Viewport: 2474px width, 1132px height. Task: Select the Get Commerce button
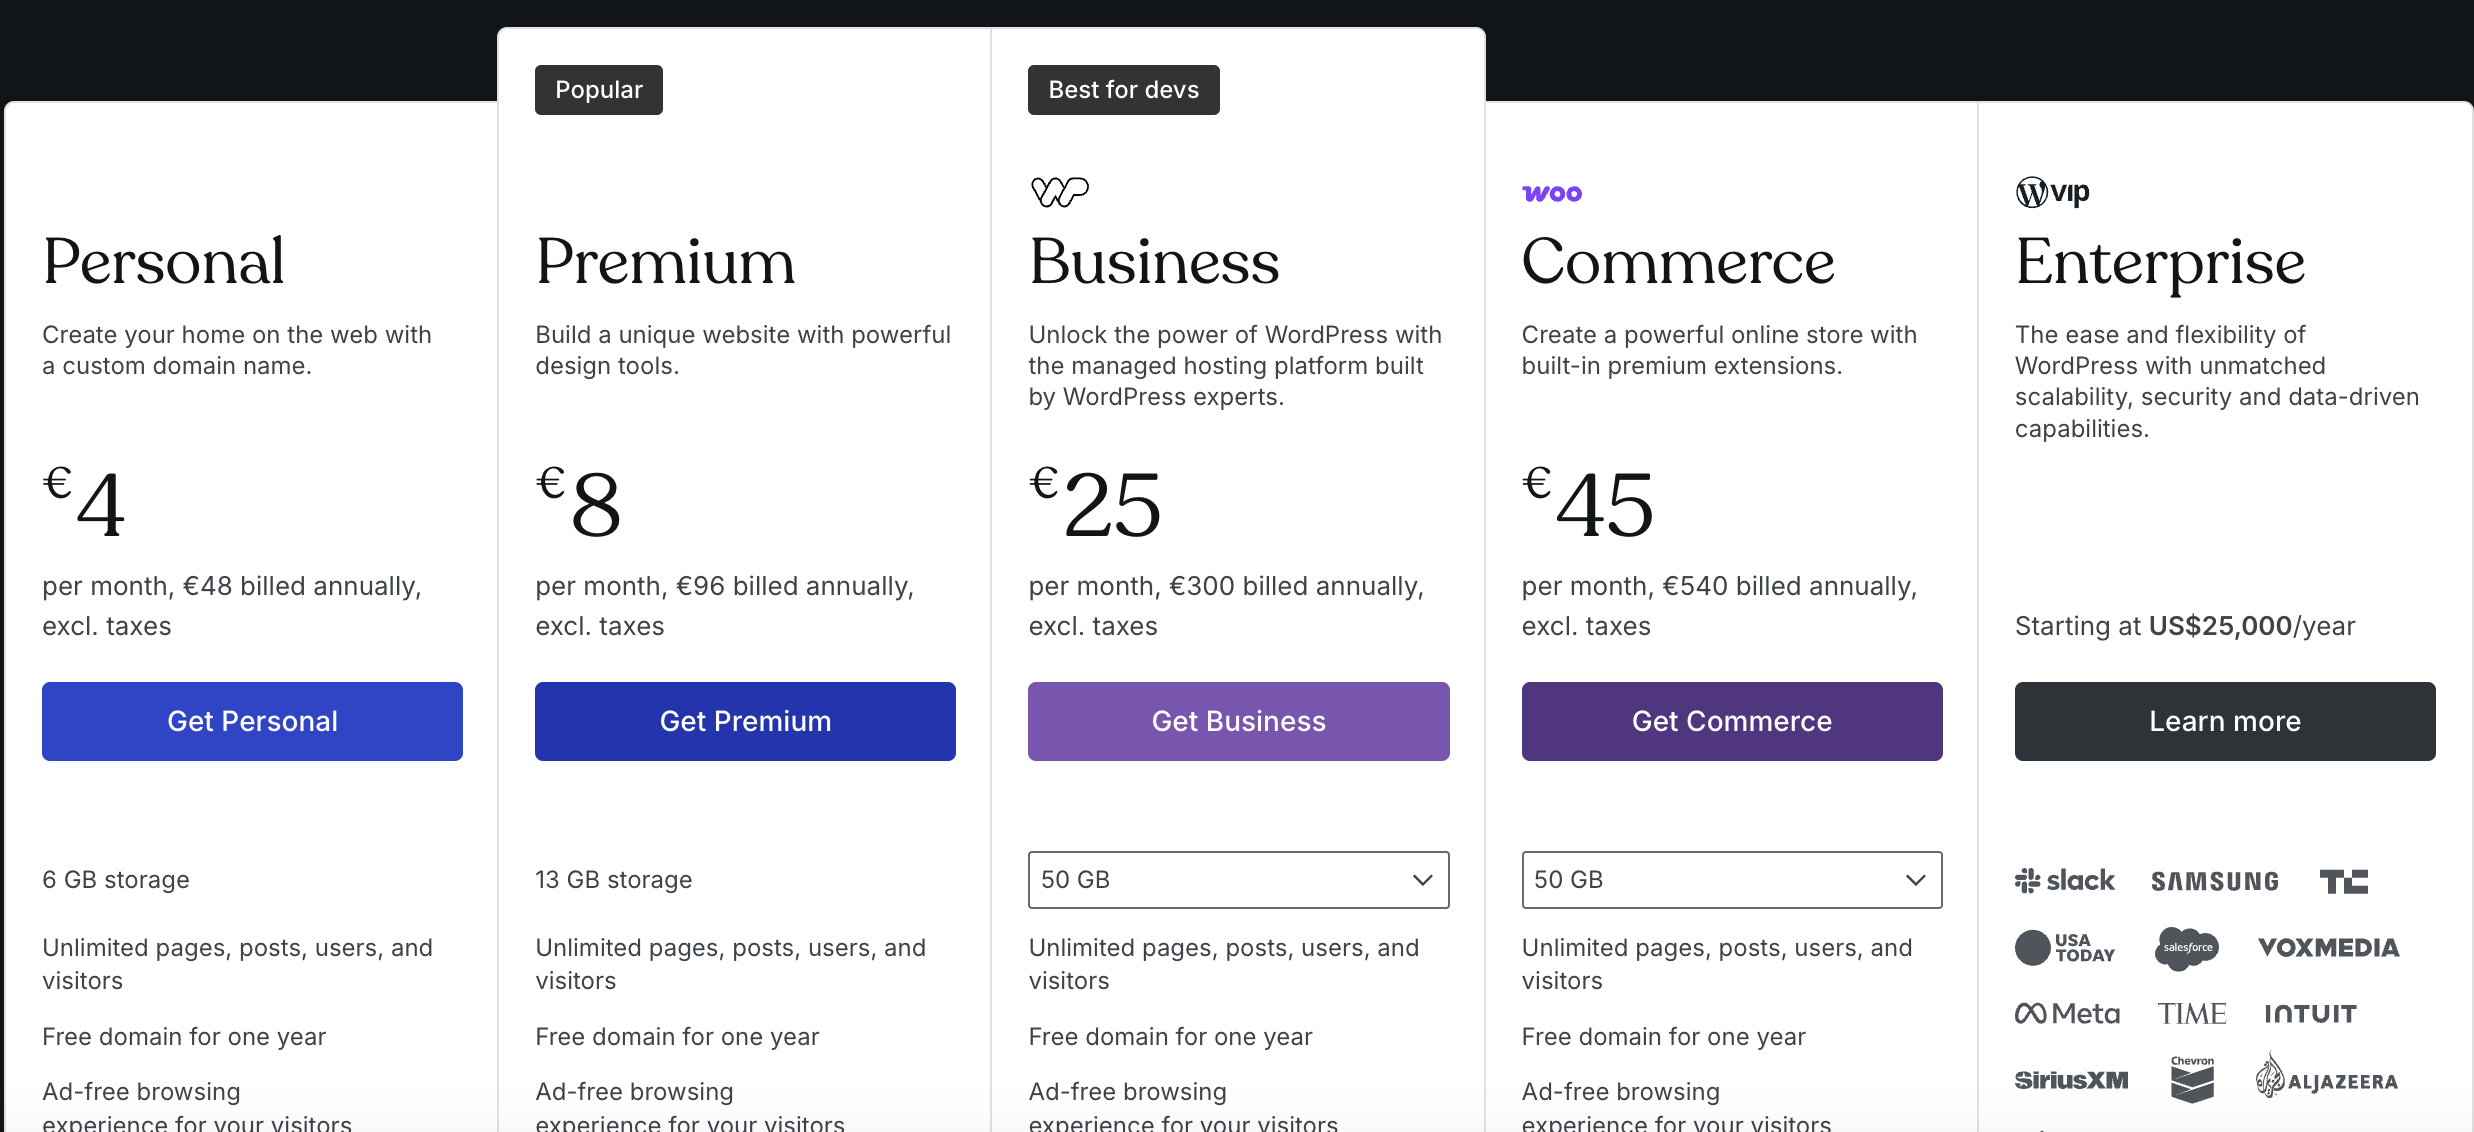click(x=1731, y=721)
